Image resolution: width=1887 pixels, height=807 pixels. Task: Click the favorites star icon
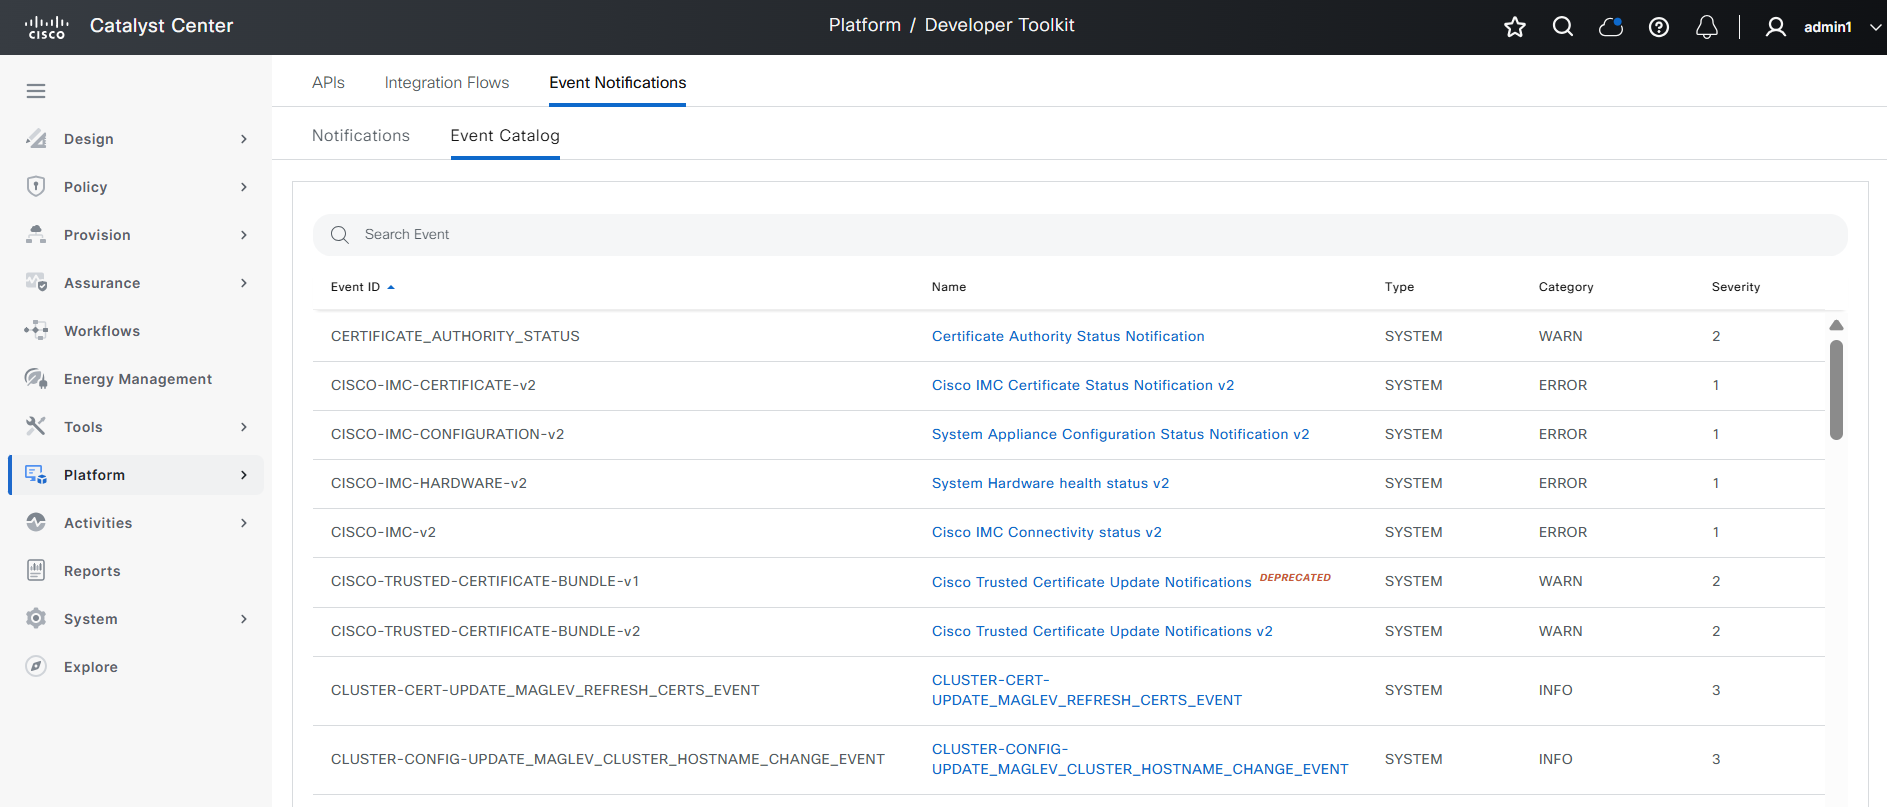pos(1514,27)
